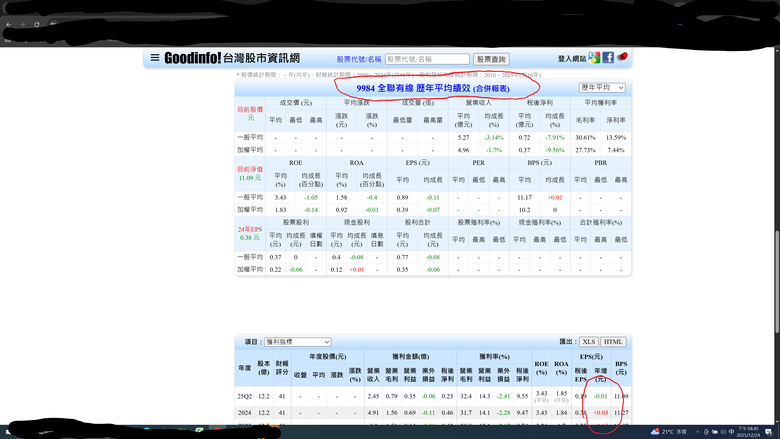The height and width of the screenshot is (439, 780).
Task: Open the notification center icon
Action: 769,432
